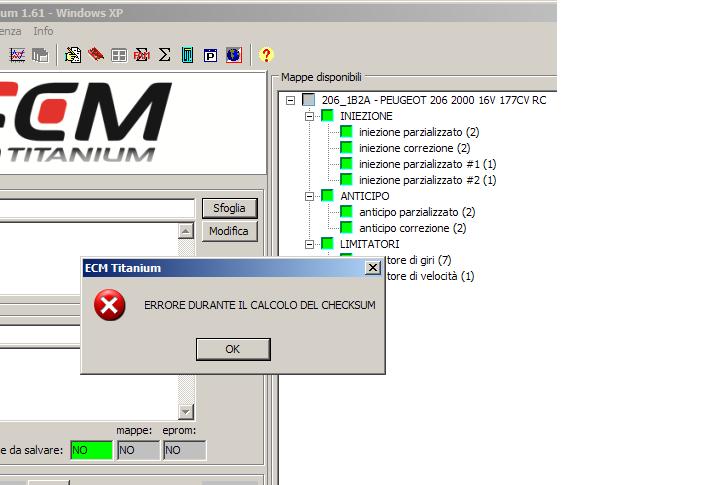This screenshot has width=720, height=485.
Task: Select 206_1B2A - PEUGEOT 206 2000 16V 177CV RC
Action: click(x=434, y=100)
